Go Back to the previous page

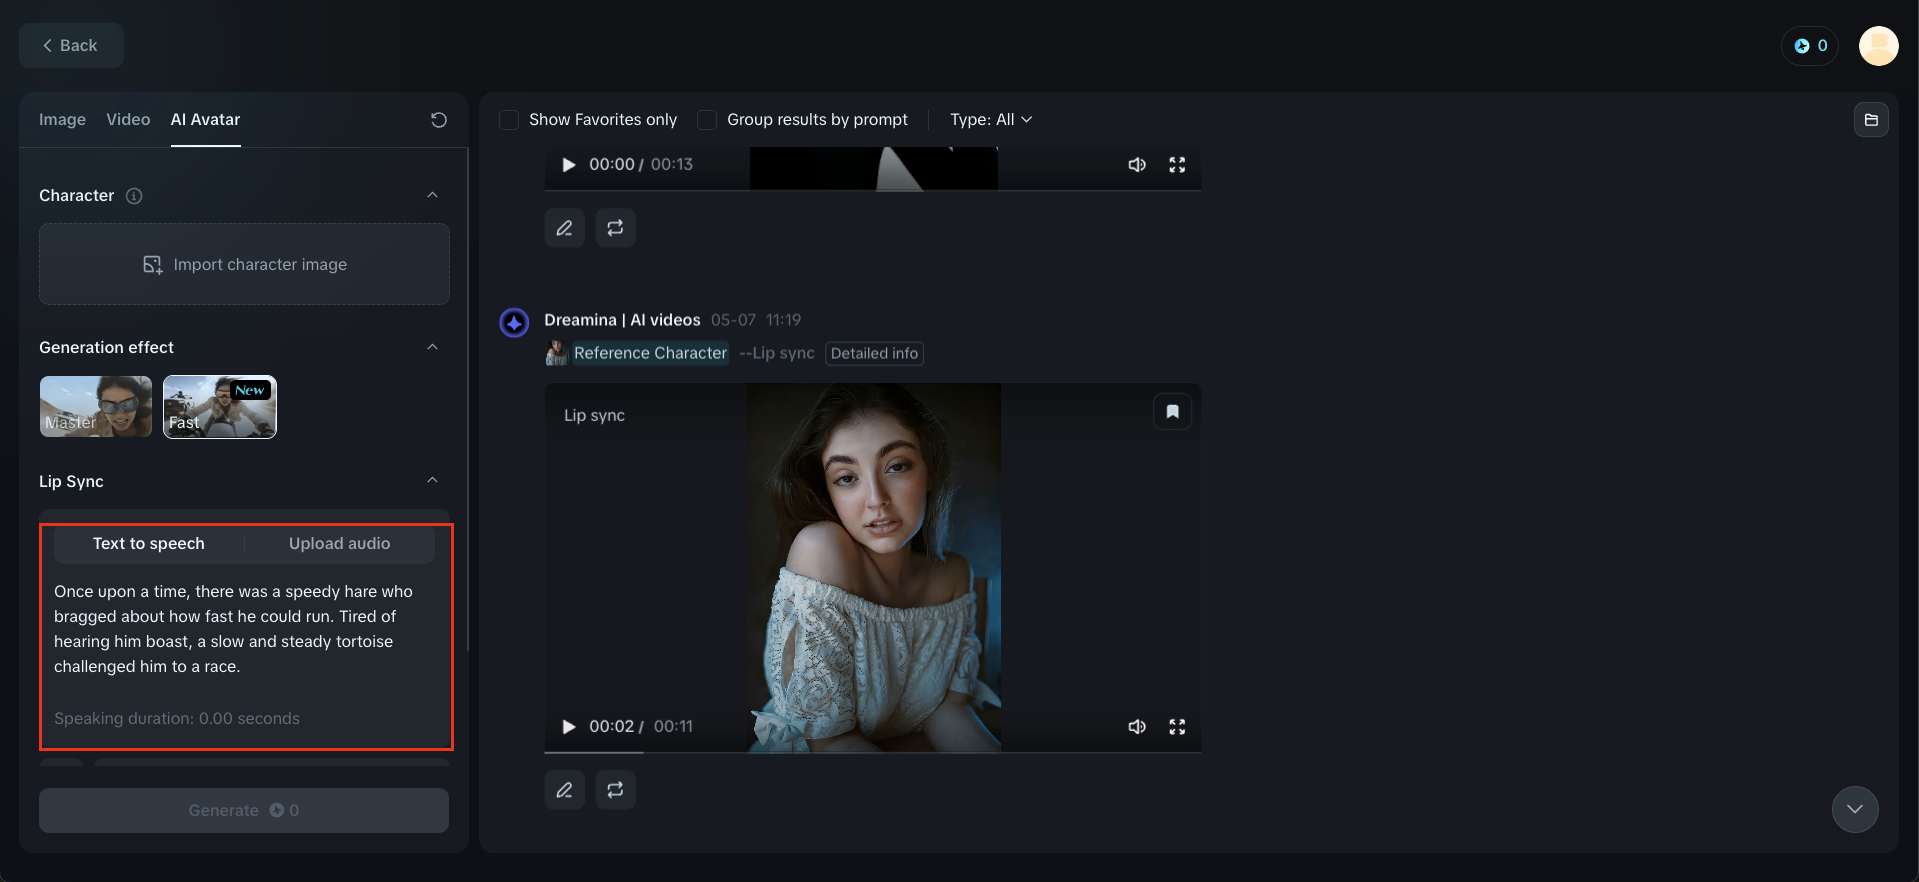[x=71, y=46]
